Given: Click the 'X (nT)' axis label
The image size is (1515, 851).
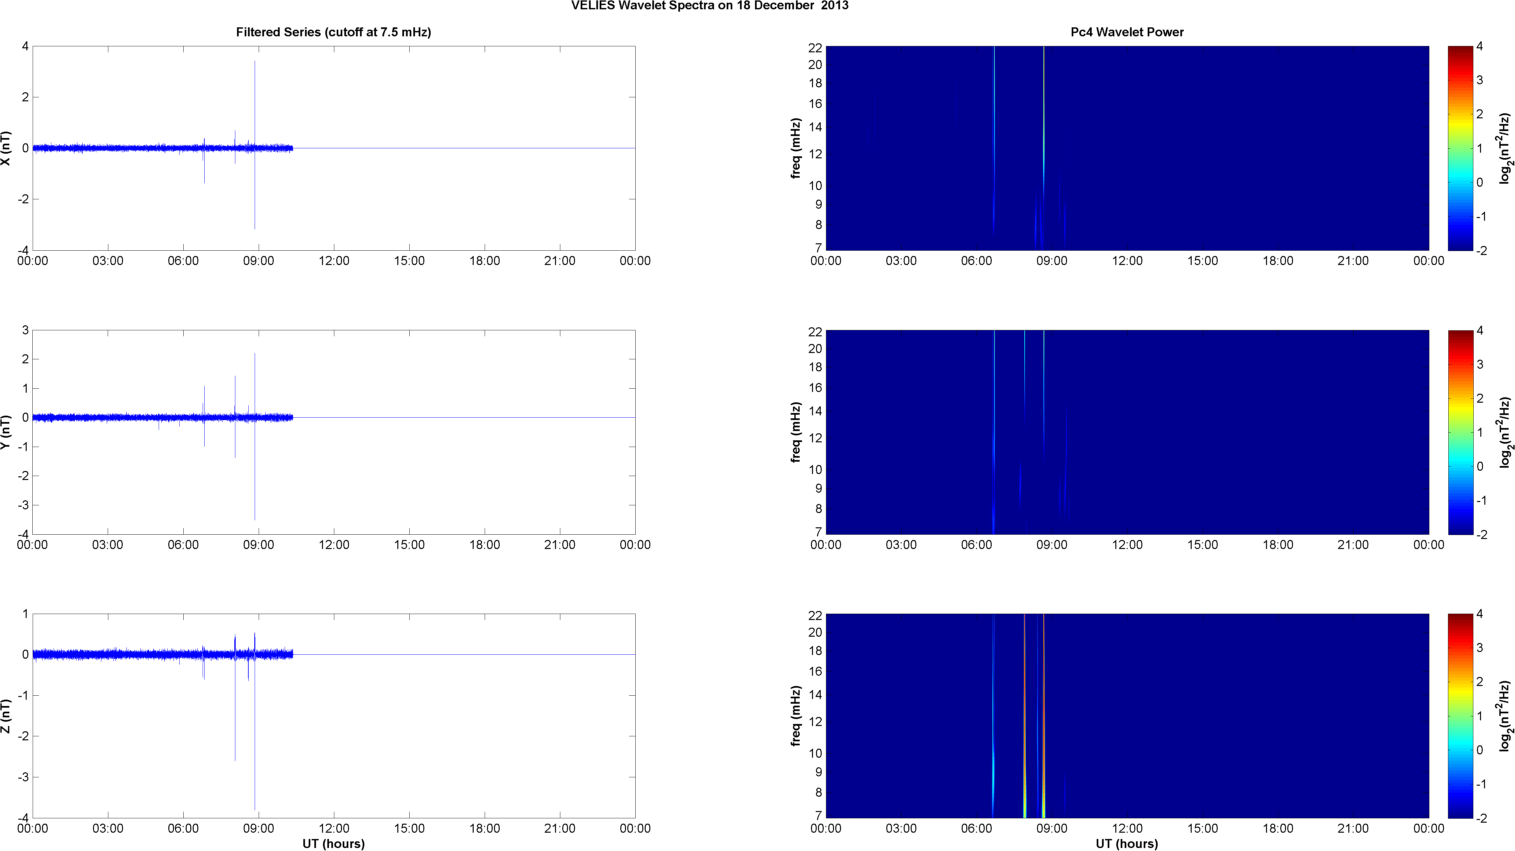Looking at the screenshot, I should pyautogui.click(x=7, y=148).
